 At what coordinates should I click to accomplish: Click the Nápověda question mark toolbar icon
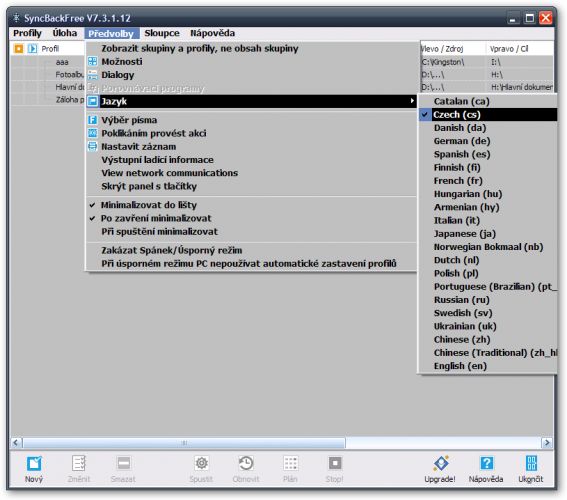(486, 463)
